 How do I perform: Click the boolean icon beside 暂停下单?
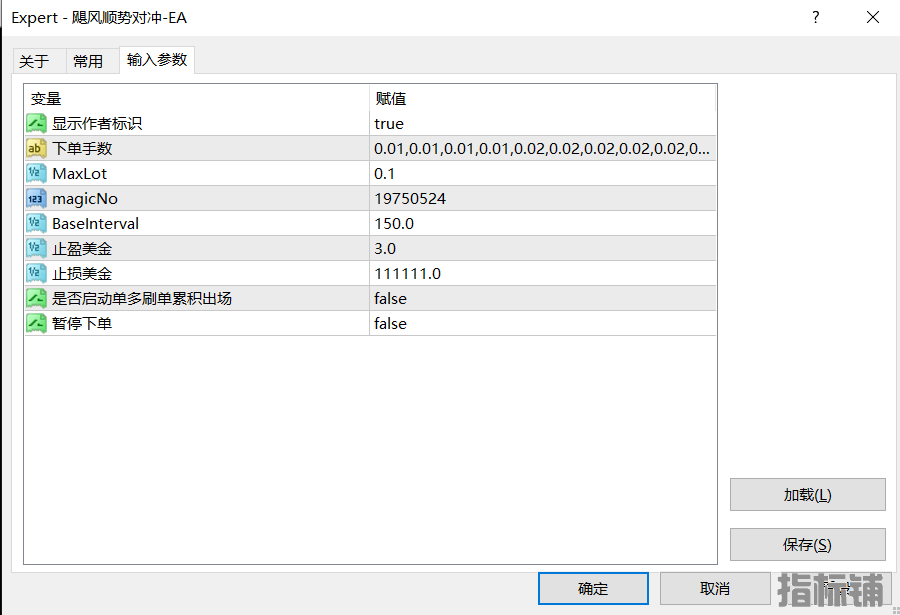[36, 323]
